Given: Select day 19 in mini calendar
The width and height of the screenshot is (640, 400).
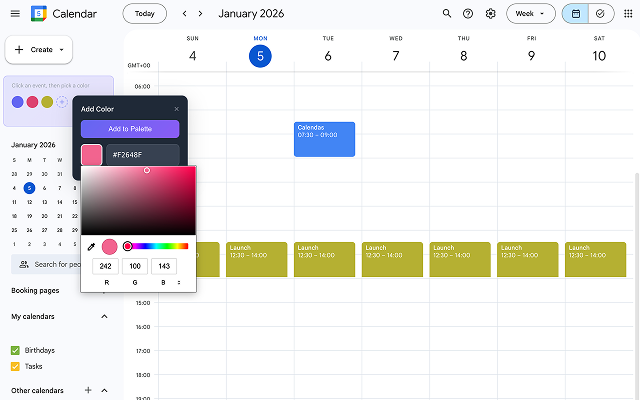Looking at the screenshot, I should point(29,216).
